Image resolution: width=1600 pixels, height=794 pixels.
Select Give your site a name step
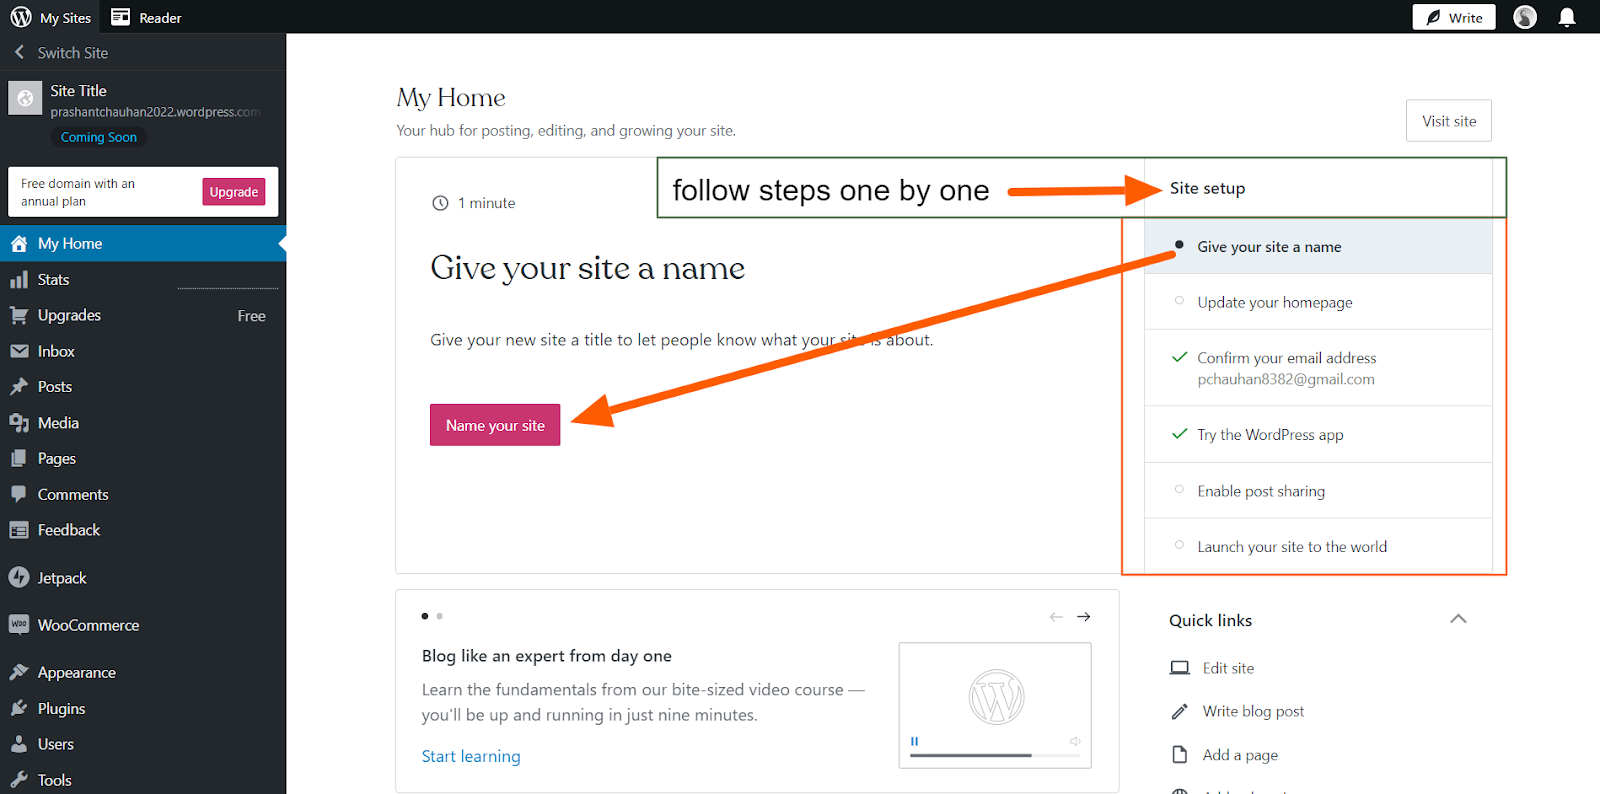1318,247
